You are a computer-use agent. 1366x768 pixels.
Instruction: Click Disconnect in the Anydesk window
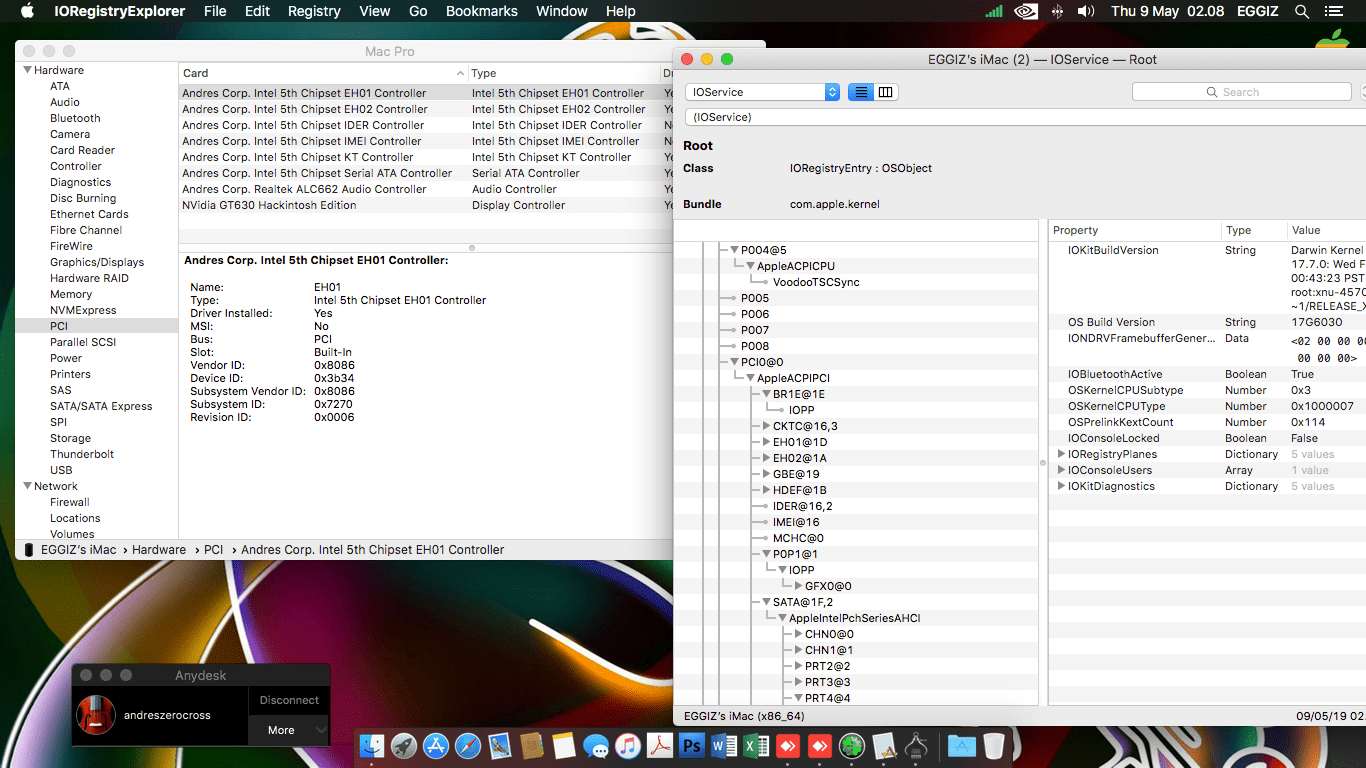coord(289,700)
